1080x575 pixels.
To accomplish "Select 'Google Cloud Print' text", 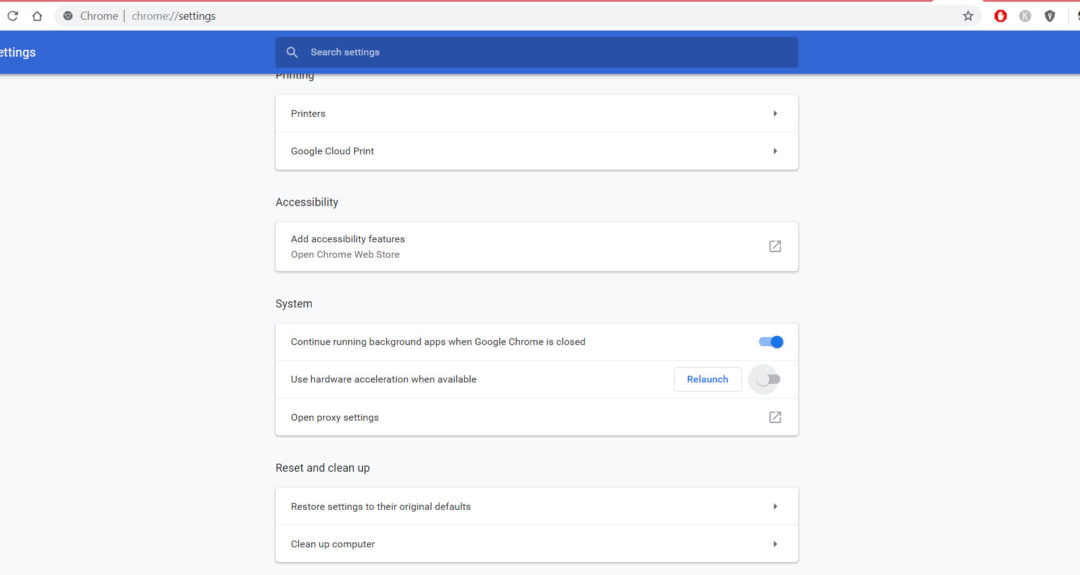I will click(332, 151).
